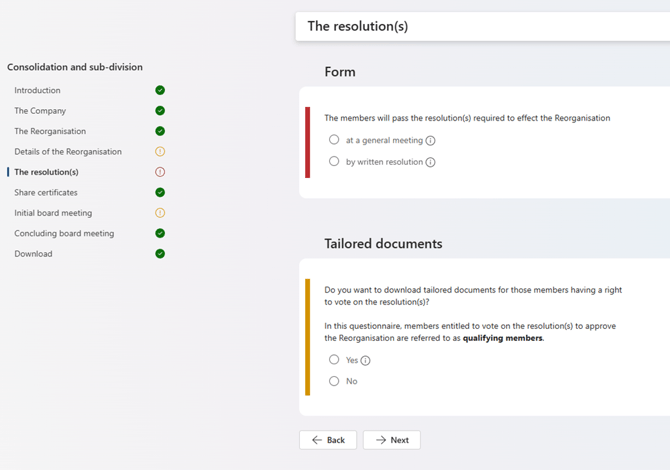Click the info icon beside the Yes option
670x470 pixels.
tap(366, 361)
